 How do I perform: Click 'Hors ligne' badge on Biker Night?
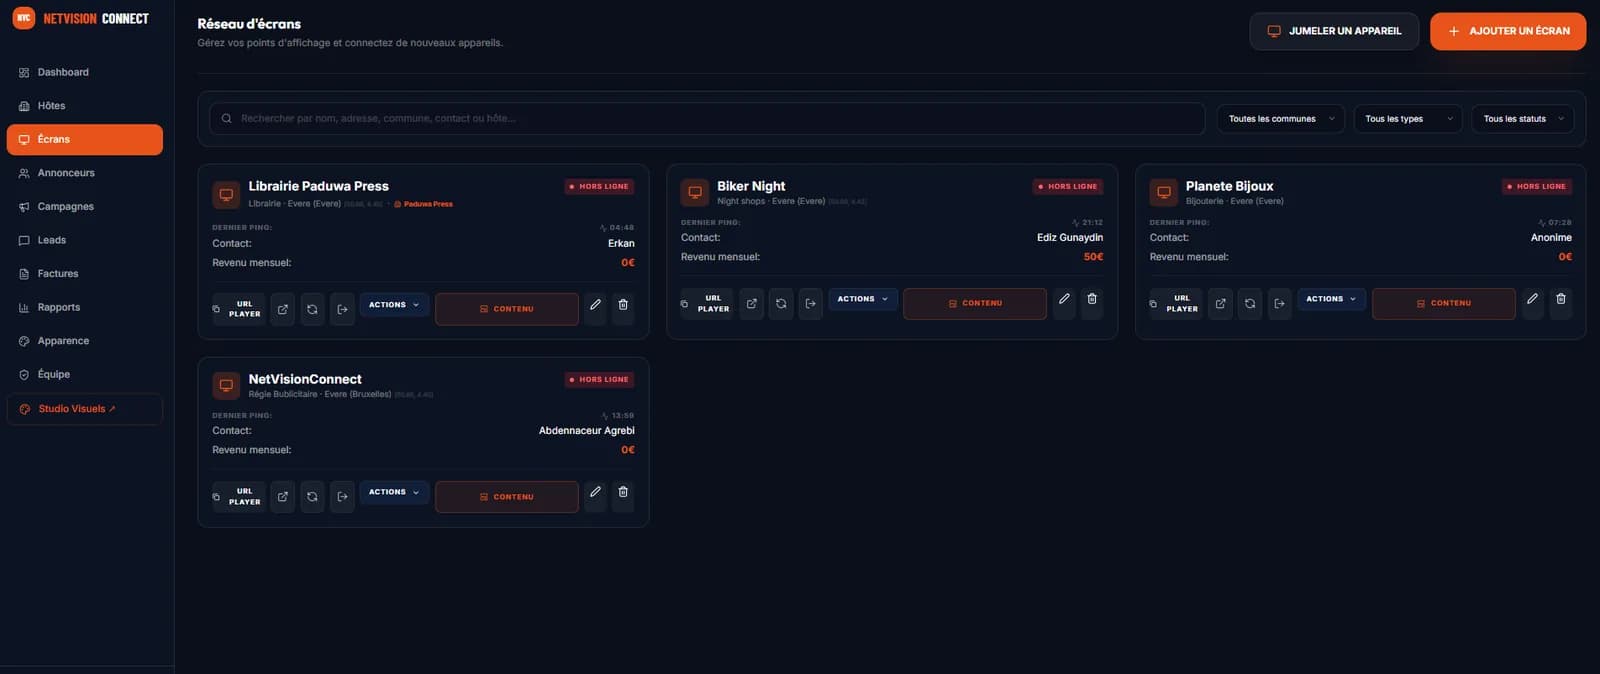pyautogui.click(x=1068, y=186)
